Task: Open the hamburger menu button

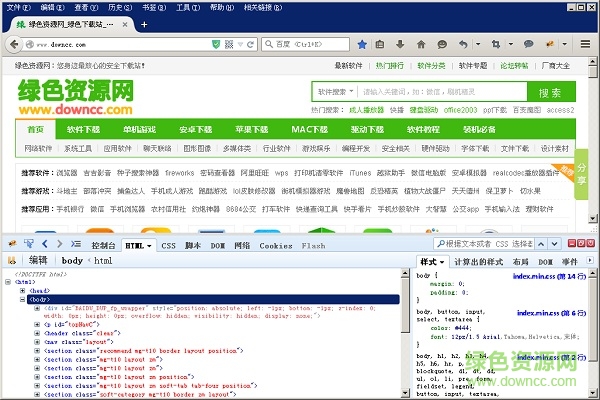Action: 585,44
